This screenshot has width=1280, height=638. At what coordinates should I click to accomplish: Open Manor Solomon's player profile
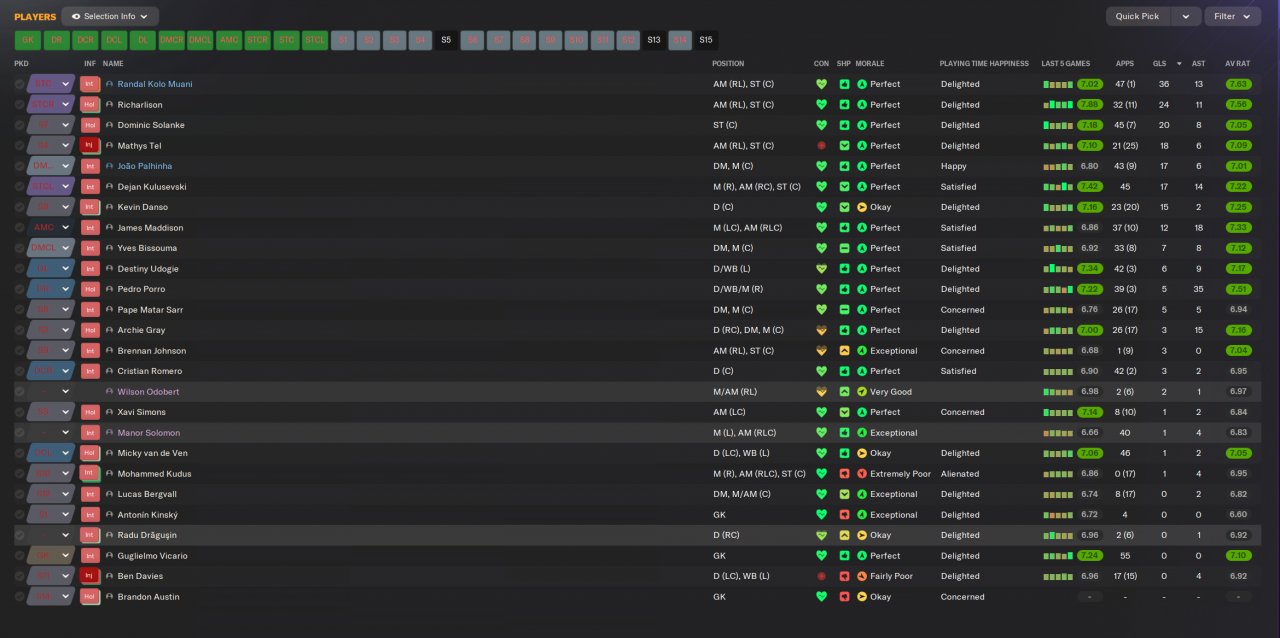(x=149, y=433)
